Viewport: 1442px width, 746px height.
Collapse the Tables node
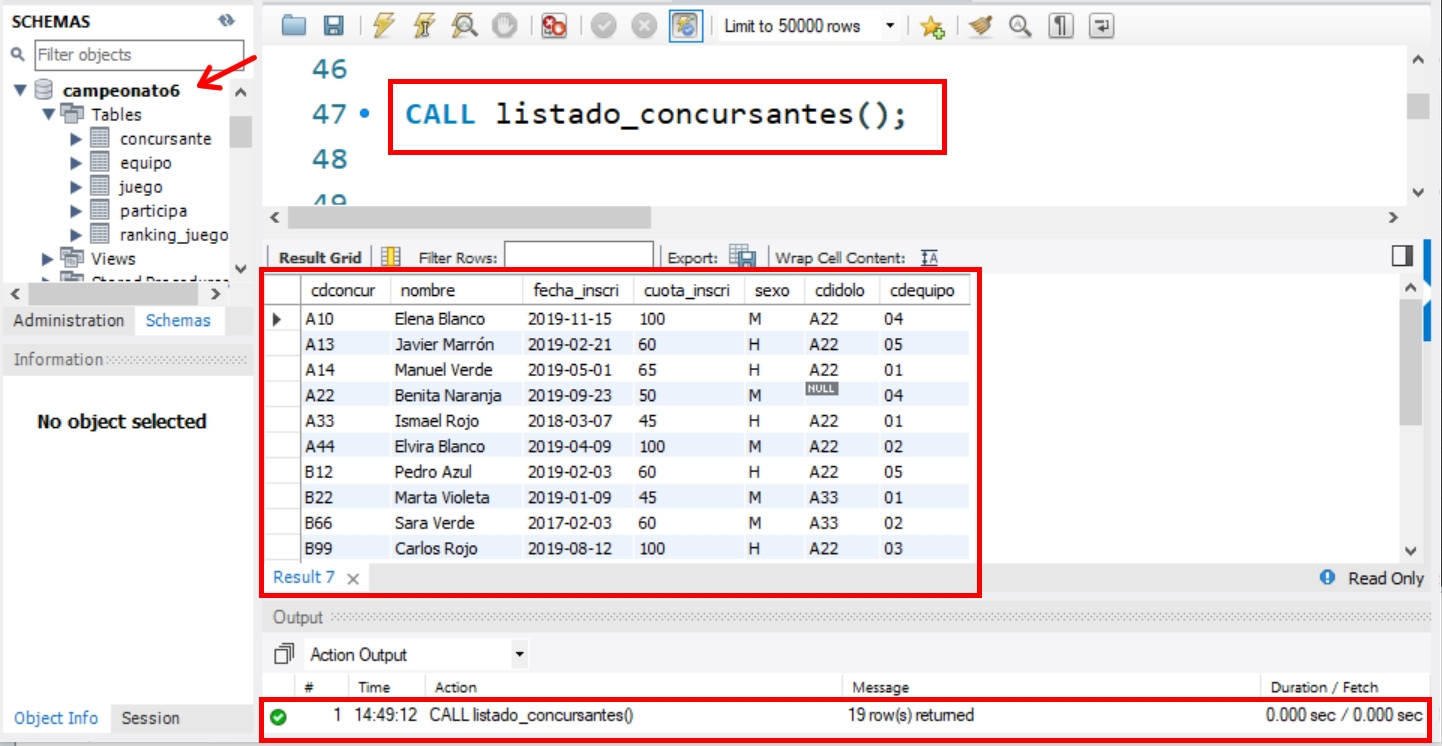tap(48, 114)
